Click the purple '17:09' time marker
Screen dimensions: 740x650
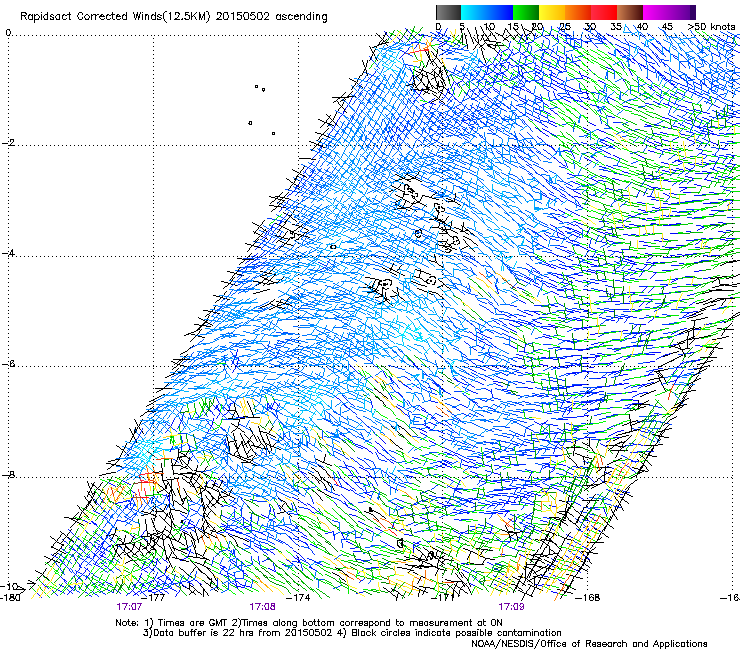[511, 607]
